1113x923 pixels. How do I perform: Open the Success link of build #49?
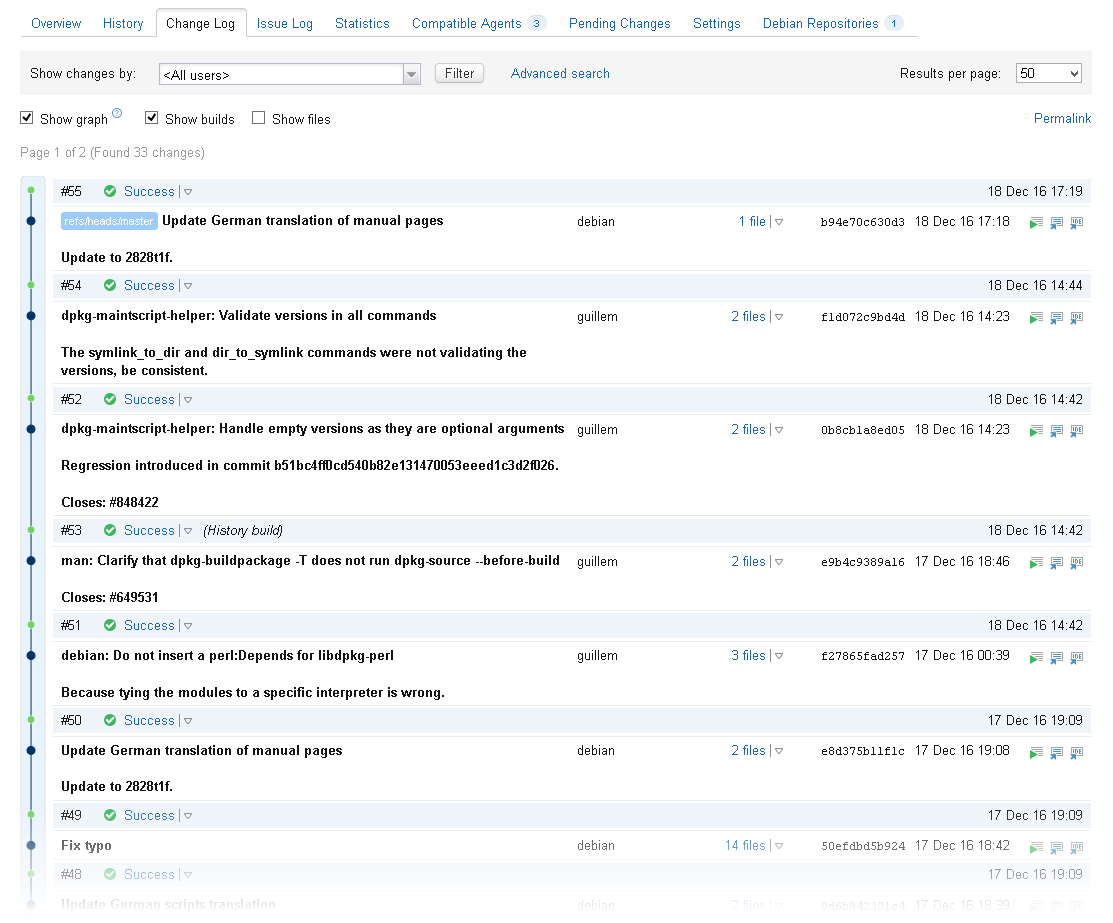149,816
